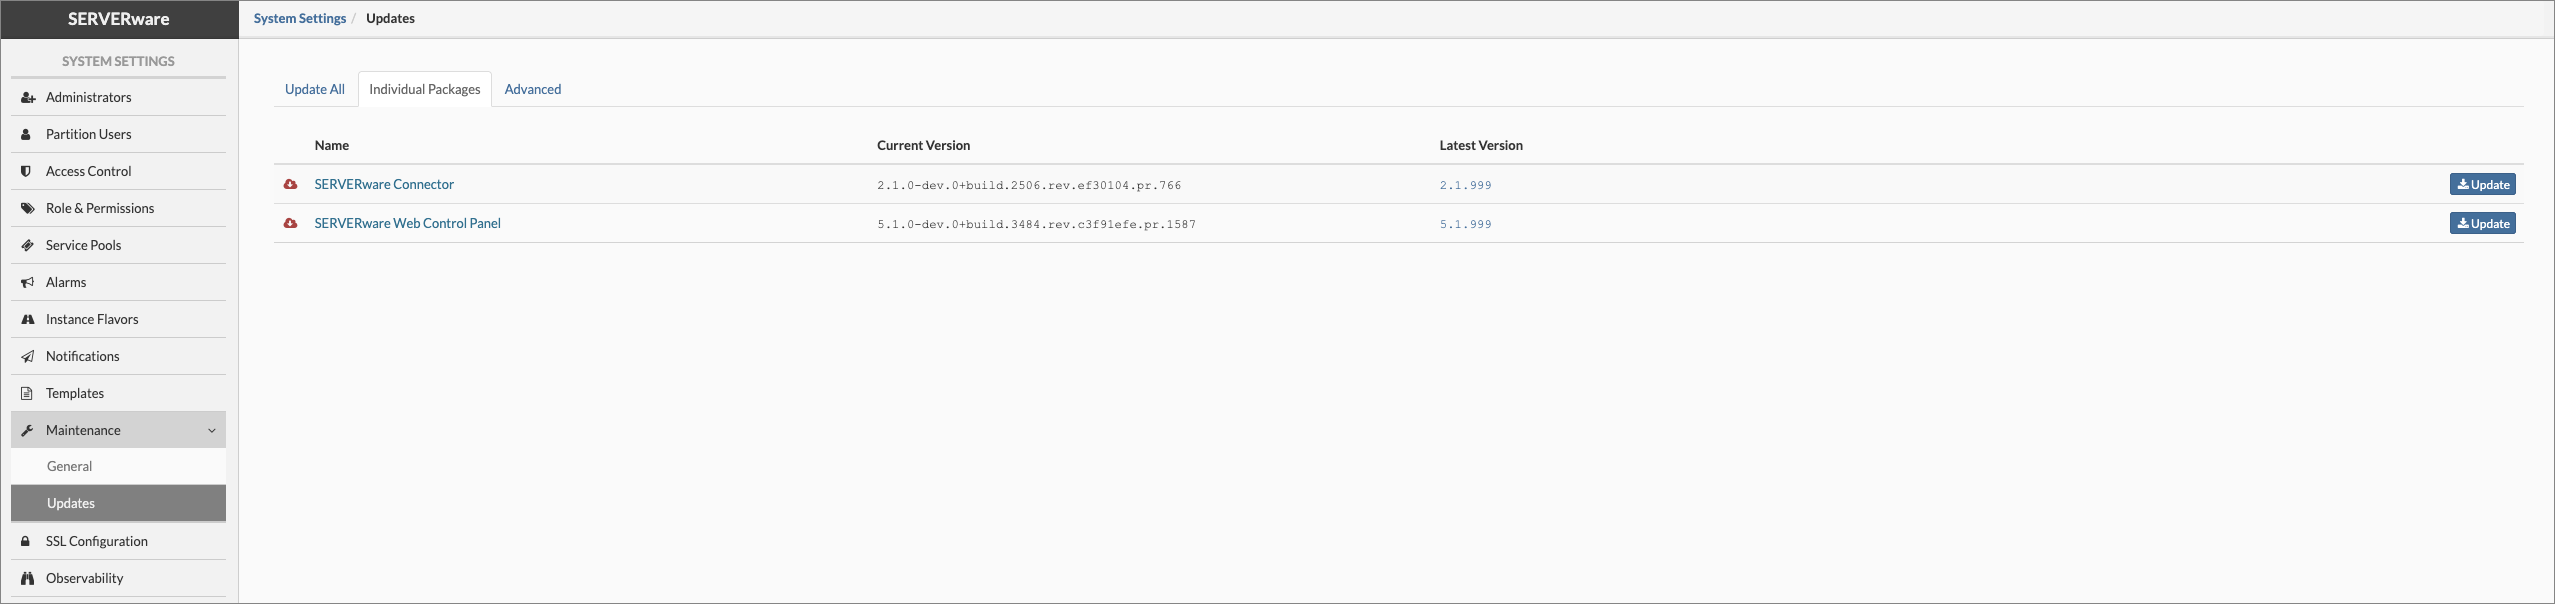This screenshot has width=2555, height=604.
Task: Click latest version 2.1.999 link
Action: pyautogui.click(x=1465, y=186)
